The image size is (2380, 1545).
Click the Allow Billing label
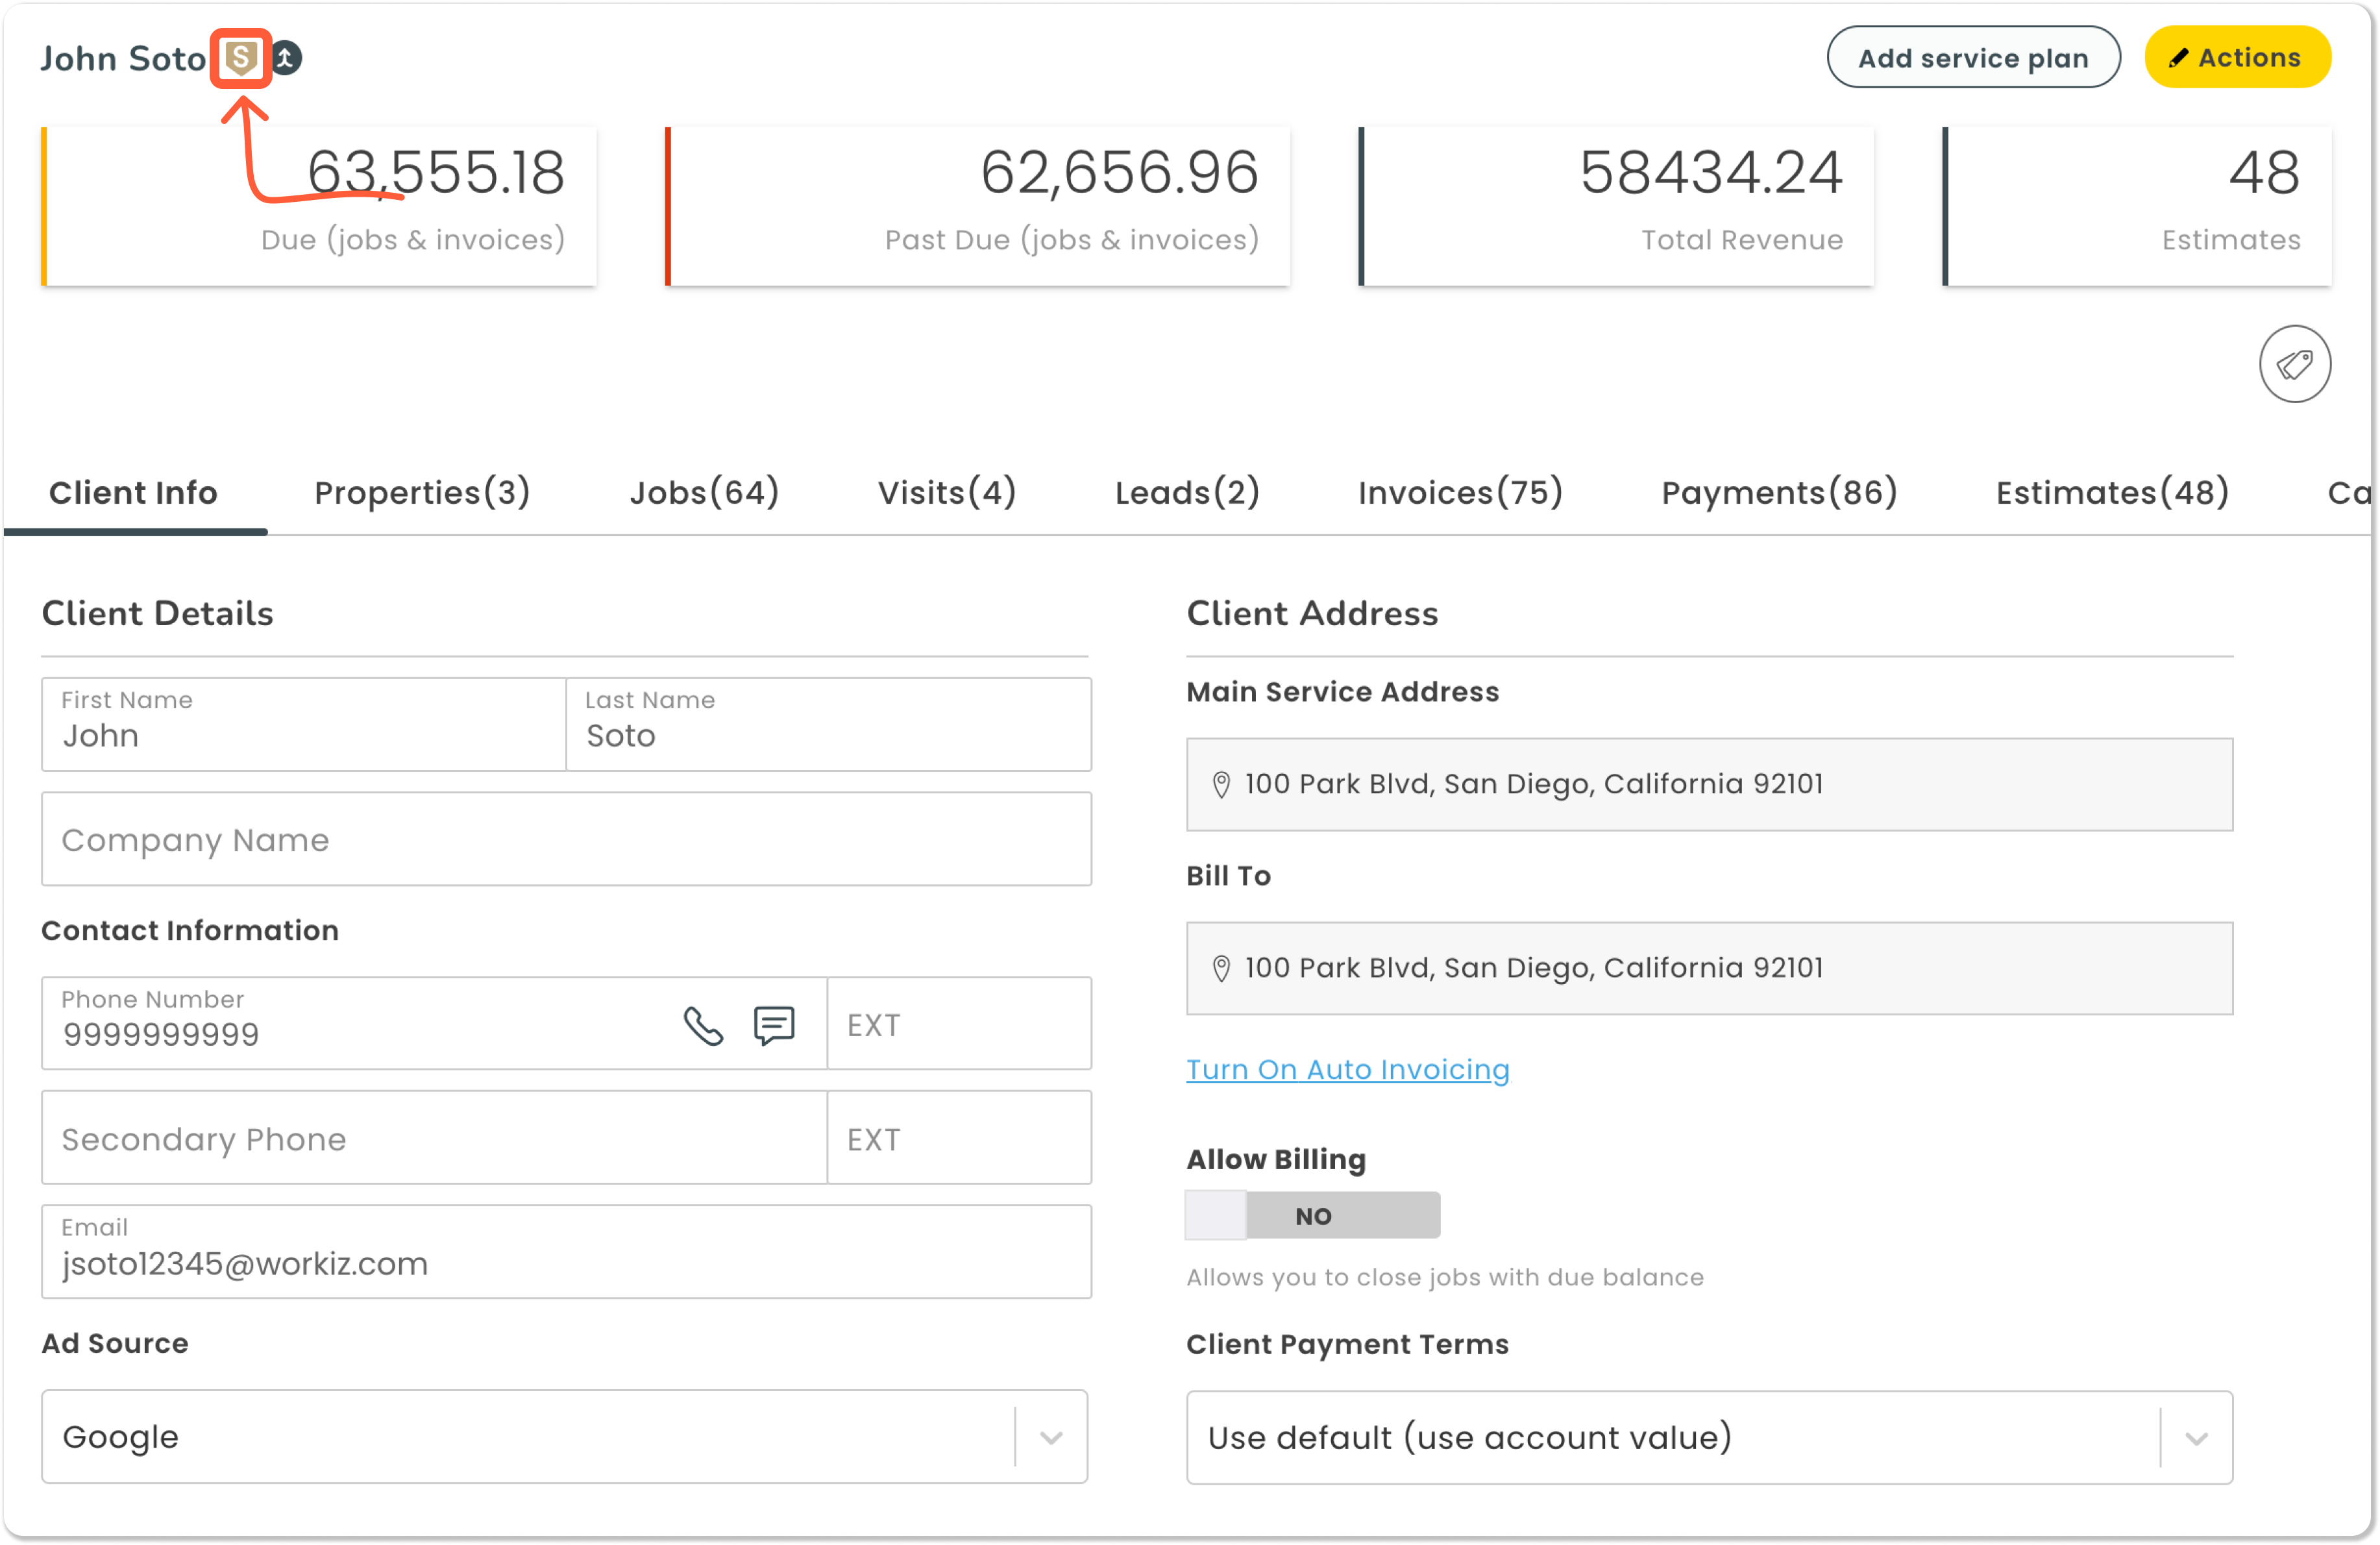(x=1275, y=1160)
